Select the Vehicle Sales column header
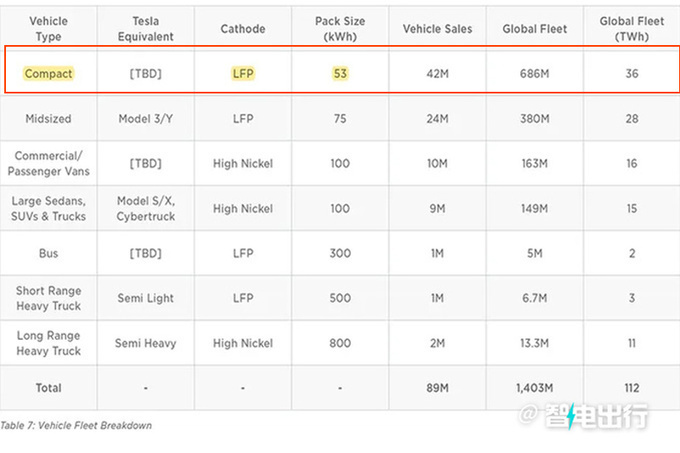This screenshot has height=453, width=680. 436,29
